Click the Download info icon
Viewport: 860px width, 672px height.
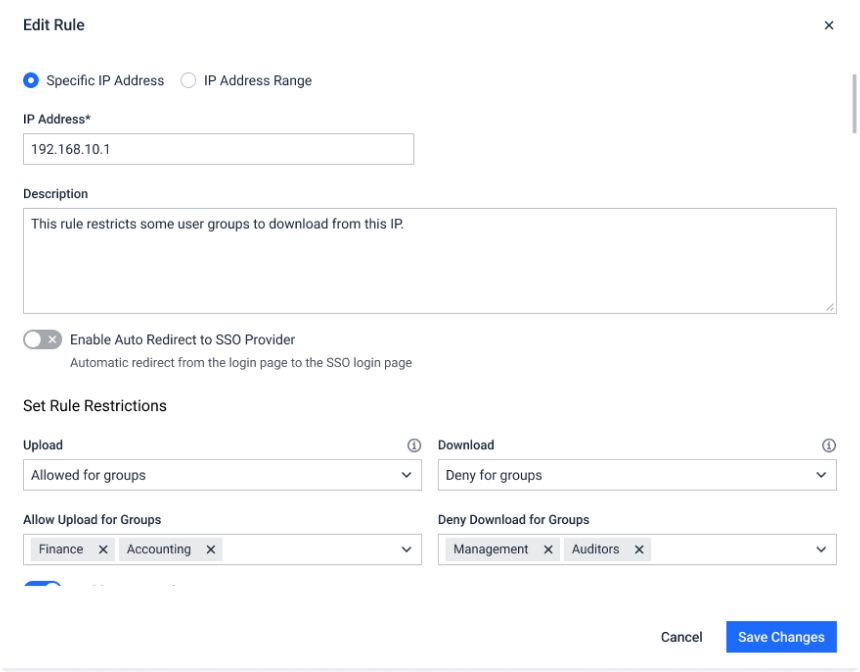click(x=828, y=445)
